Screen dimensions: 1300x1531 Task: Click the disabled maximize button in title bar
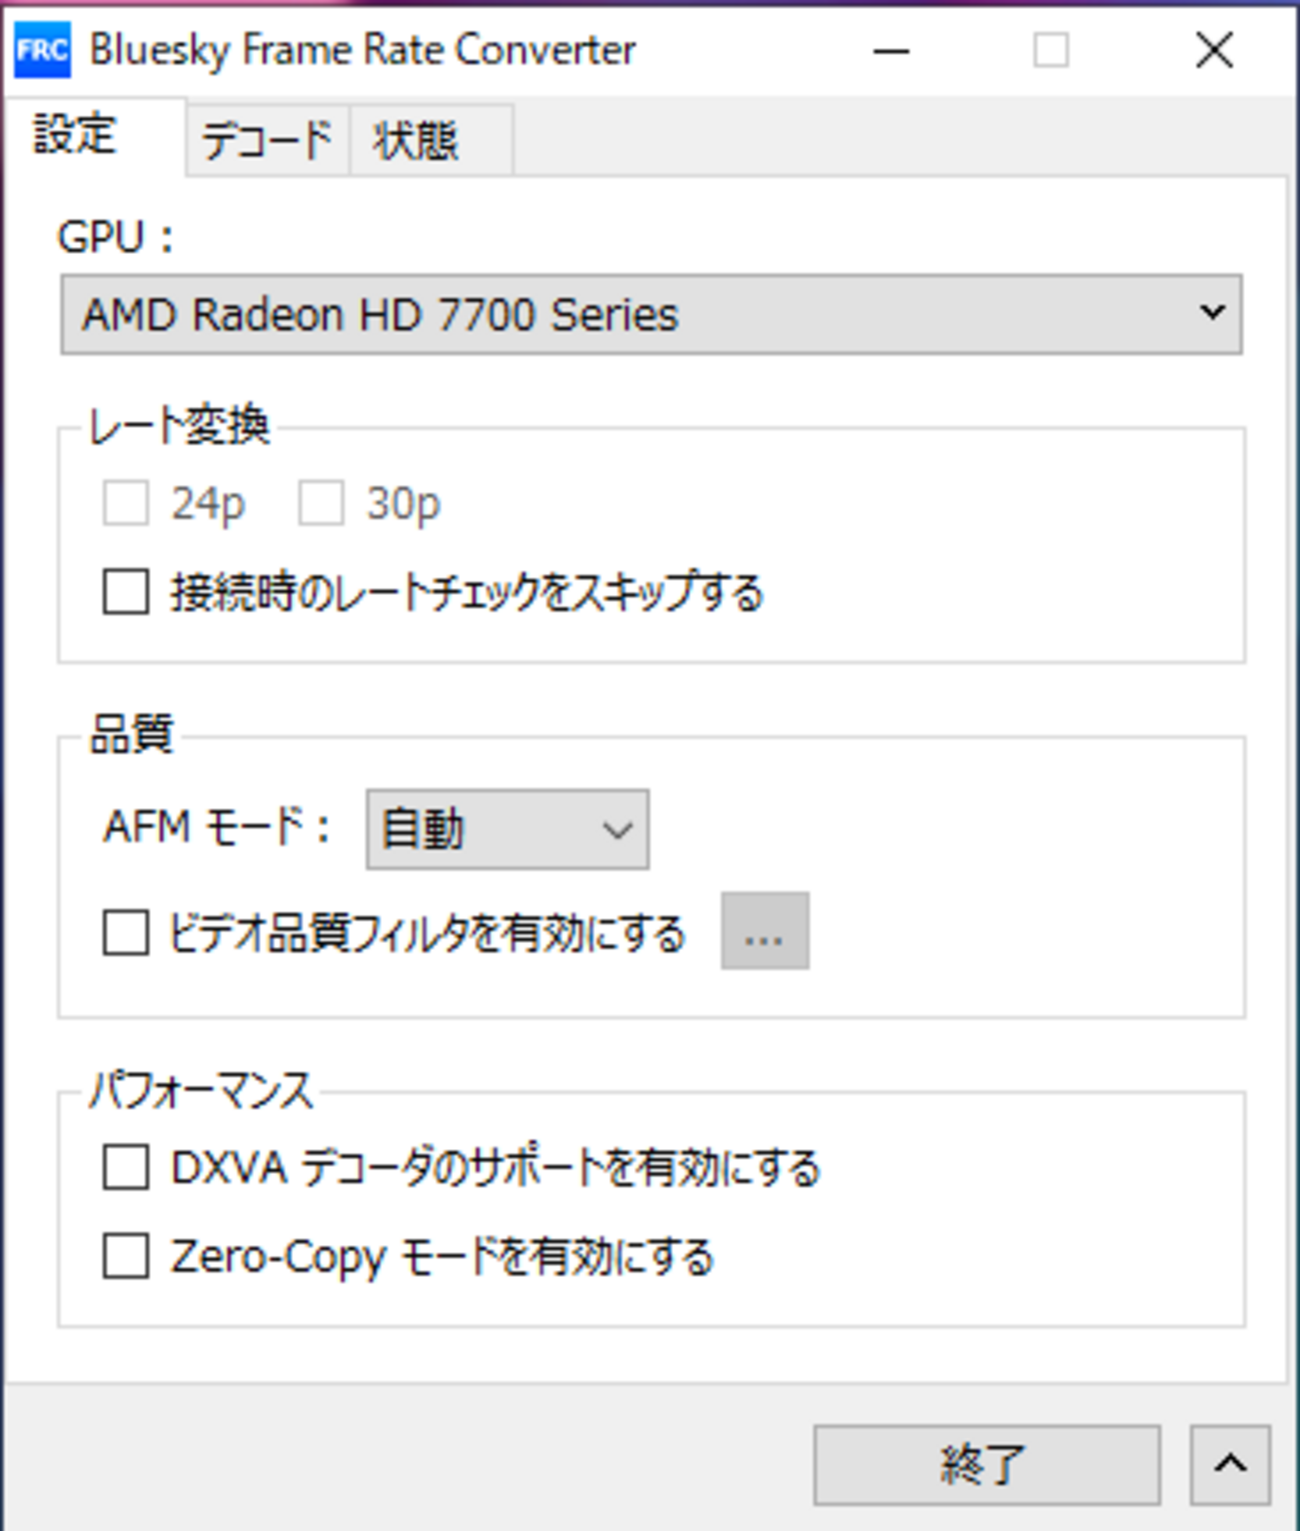[1051, 50]
